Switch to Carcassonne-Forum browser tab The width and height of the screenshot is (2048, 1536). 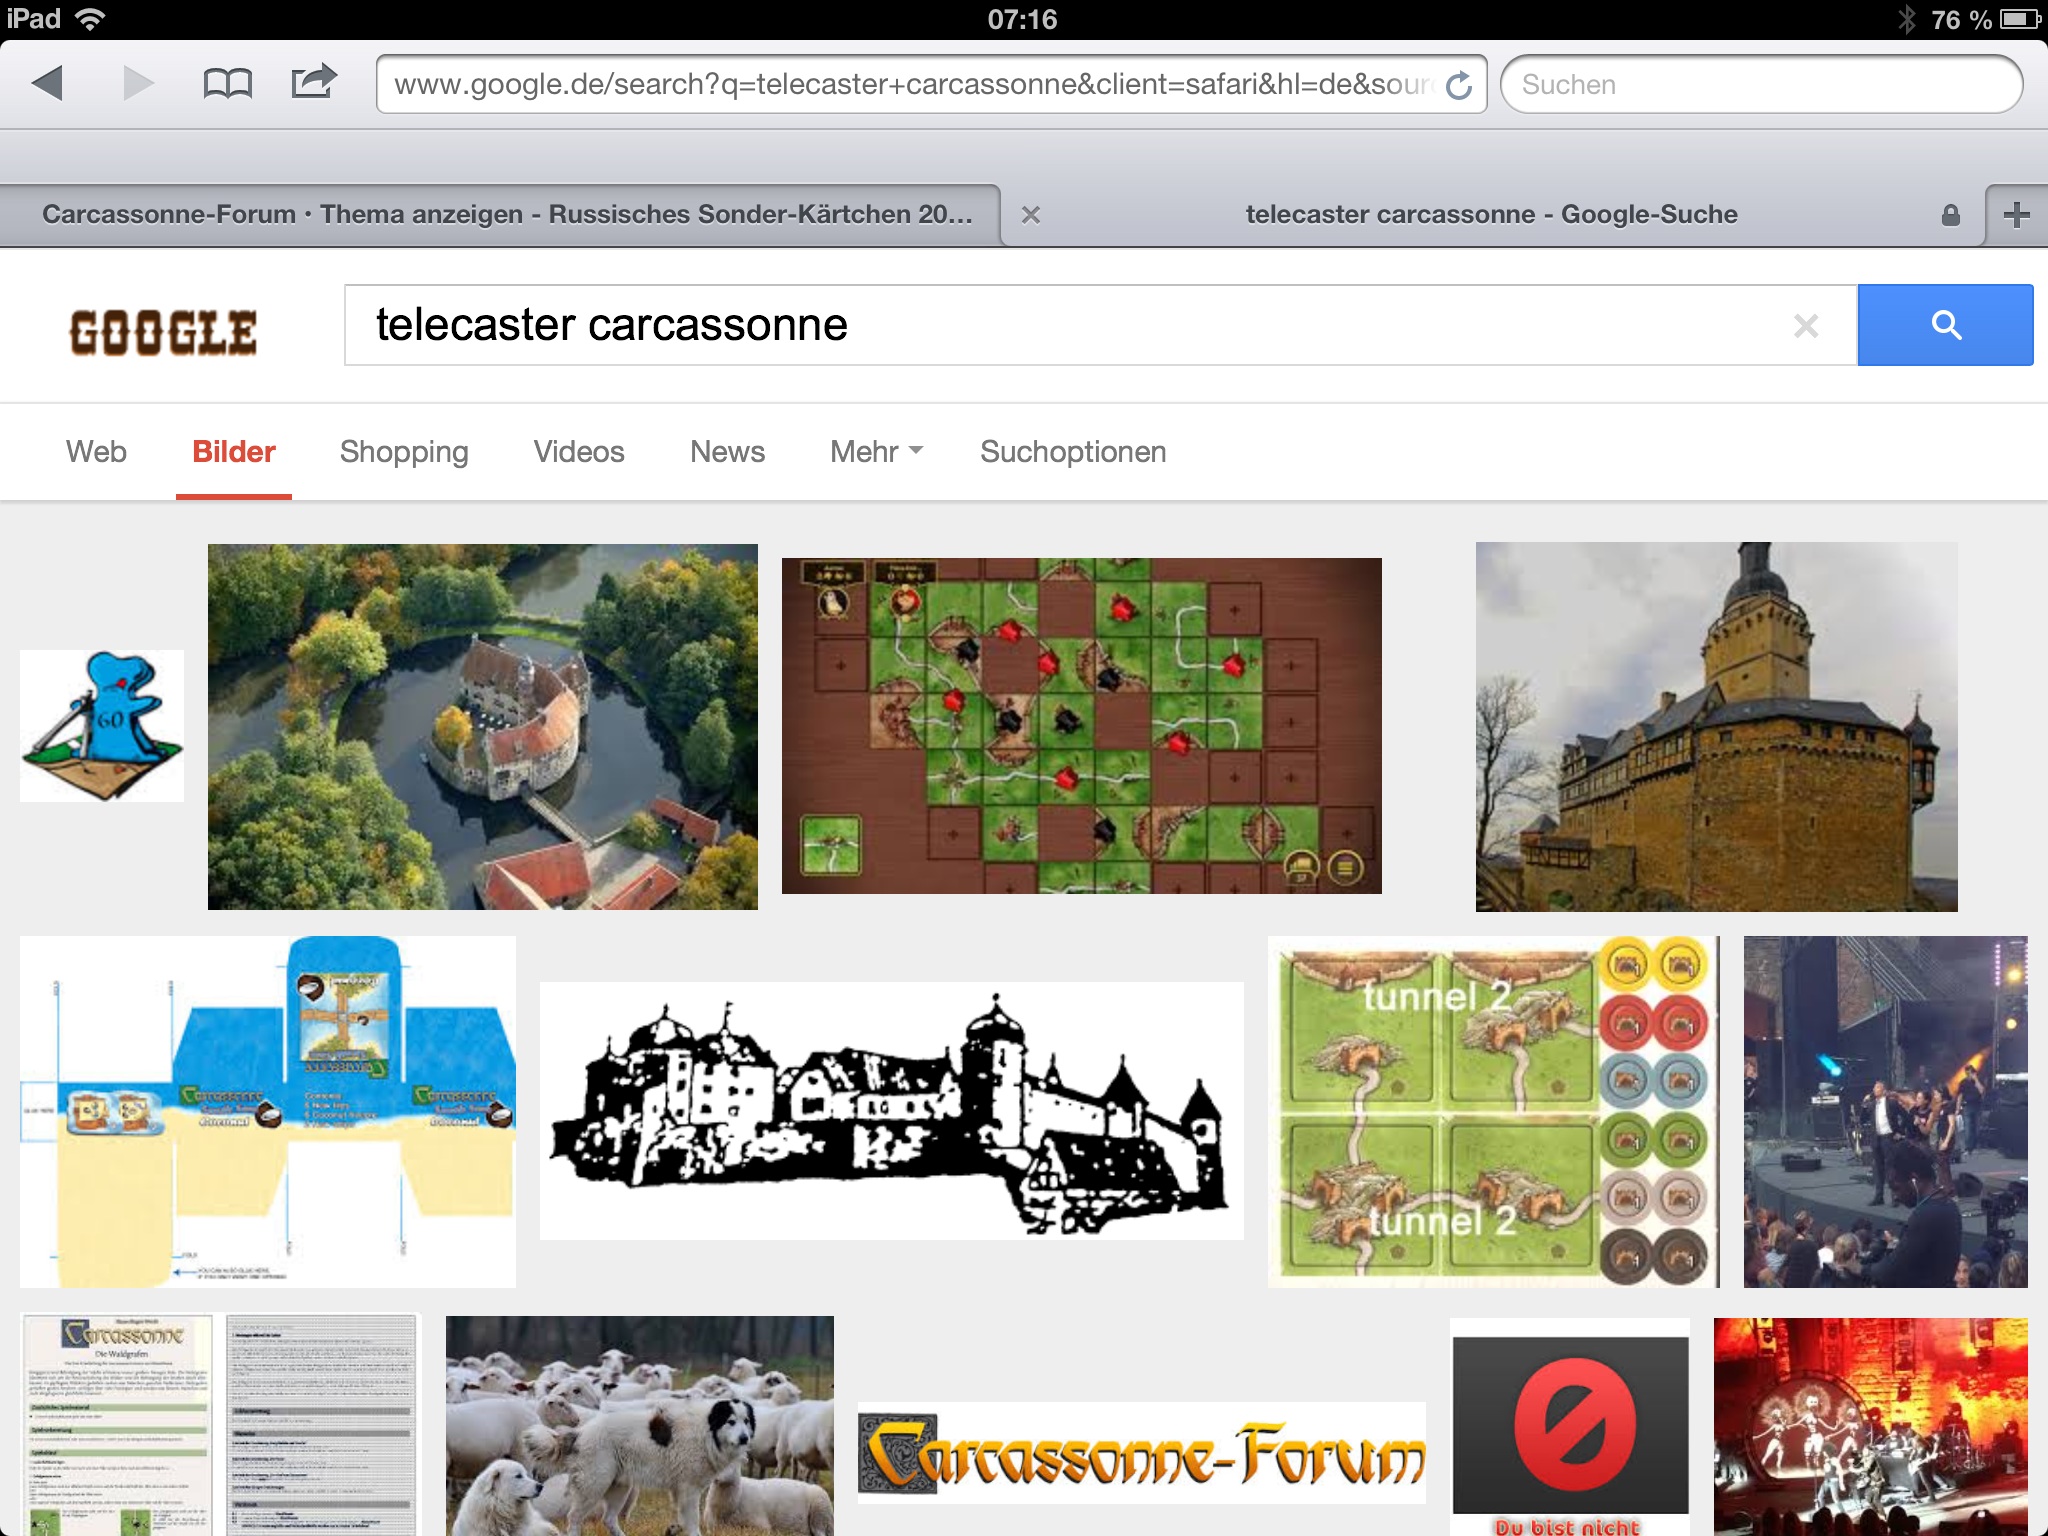(x=505, y=214)
